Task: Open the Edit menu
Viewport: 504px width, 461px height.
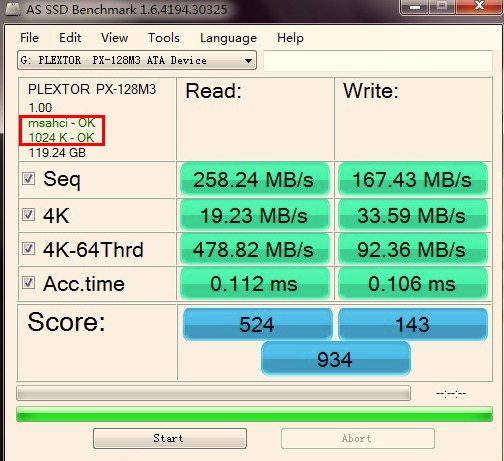Action: coord(70,38)
